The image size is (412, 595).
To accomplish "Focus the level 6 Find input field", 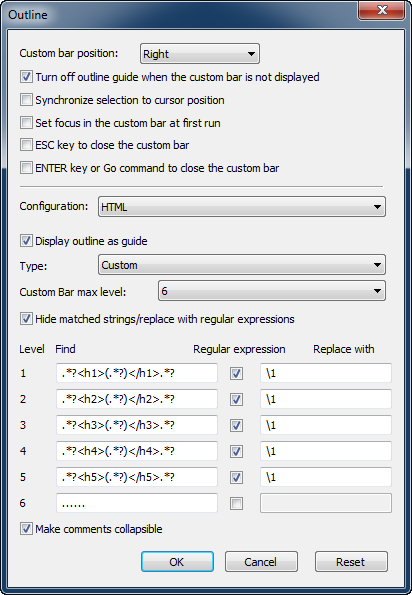I will click(137, 503).
